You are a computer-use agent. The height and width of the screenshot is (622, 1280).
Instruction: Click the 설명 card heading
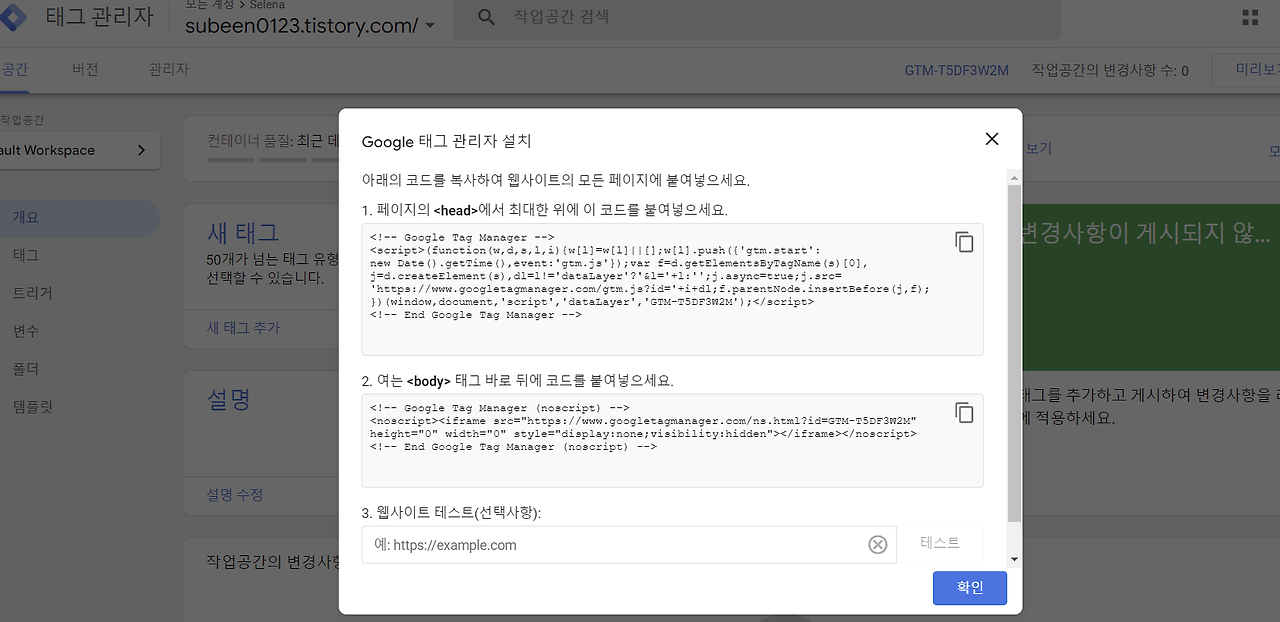229,400
